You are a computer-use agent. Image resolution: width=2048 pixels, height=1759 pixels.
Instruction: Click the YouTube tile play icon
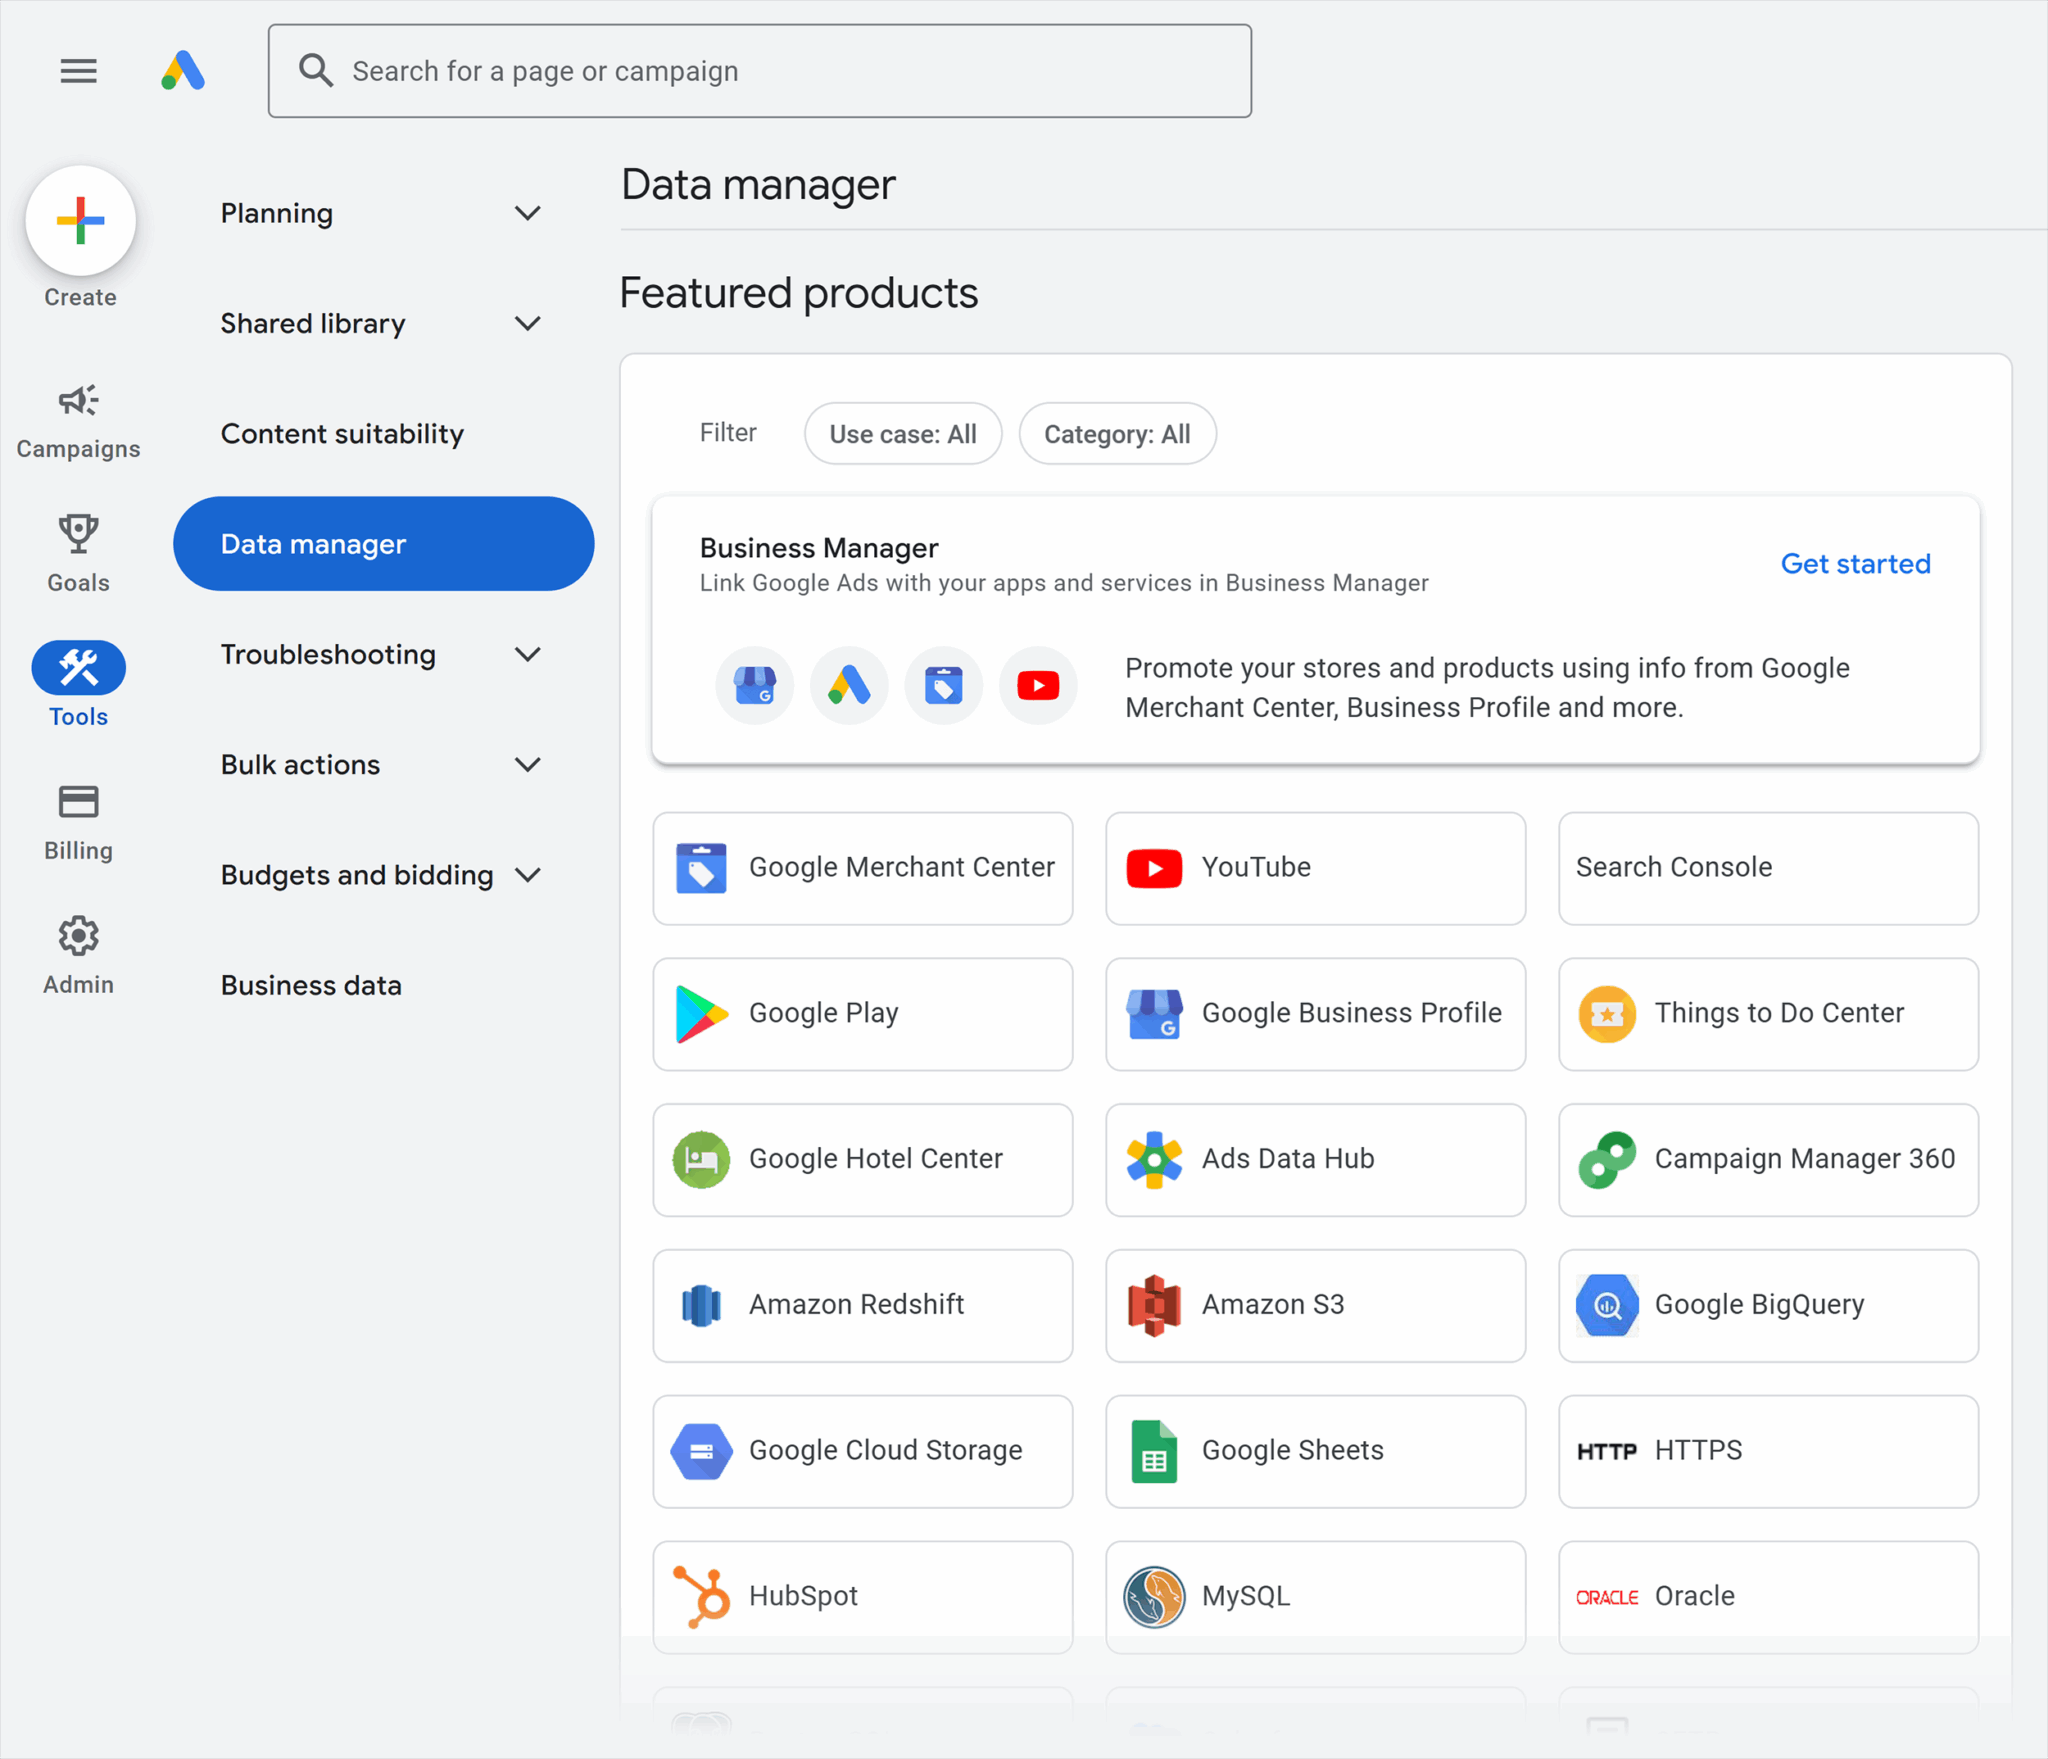point(1154,868)
